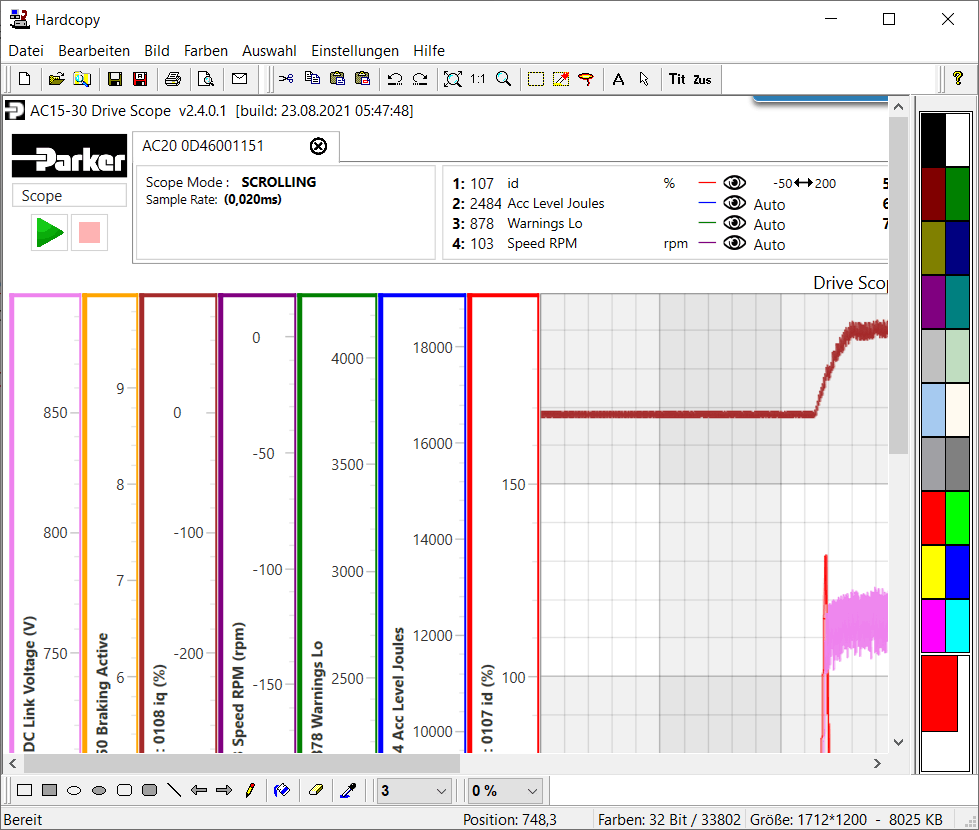Open the Auswahl menu
979x830 pixels.
(269, 51)
